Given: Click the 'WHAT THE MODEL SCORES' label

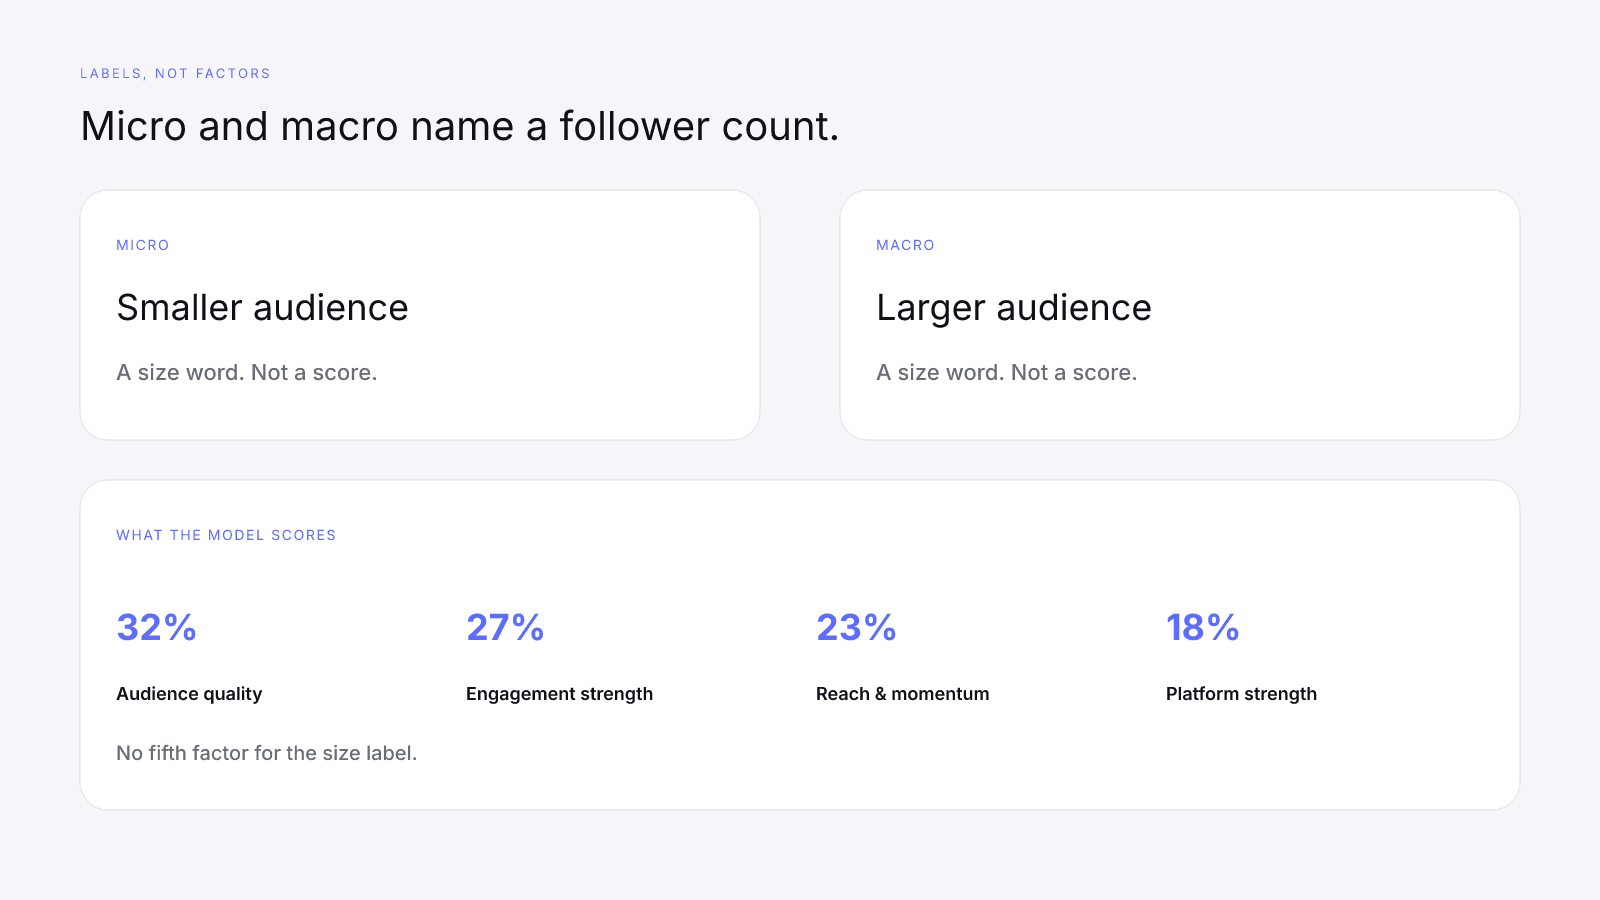Looking at the screenshot, I should click(226, 535).
